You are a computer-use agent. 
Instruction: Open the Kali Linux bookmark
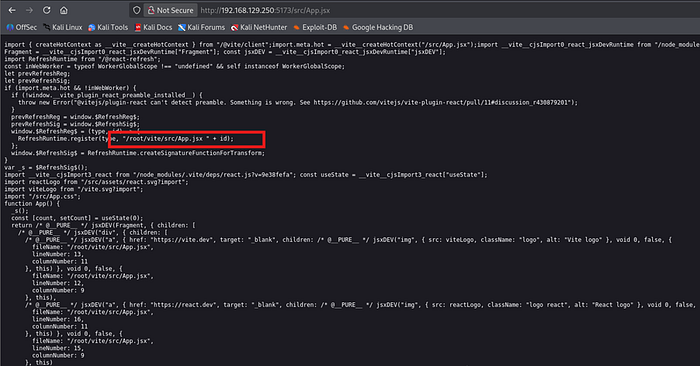[62, 27]
